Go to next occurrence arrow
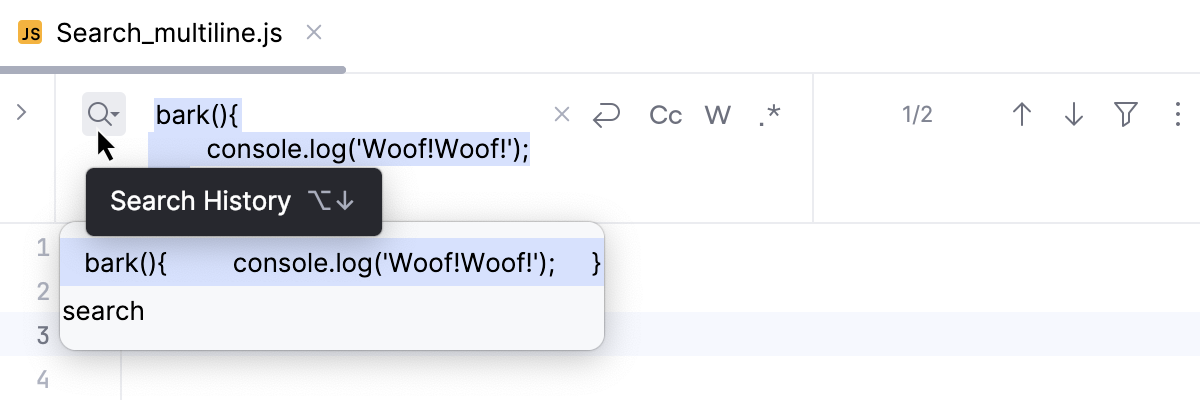This screenshot has width=1200, height=400. 1074,115
